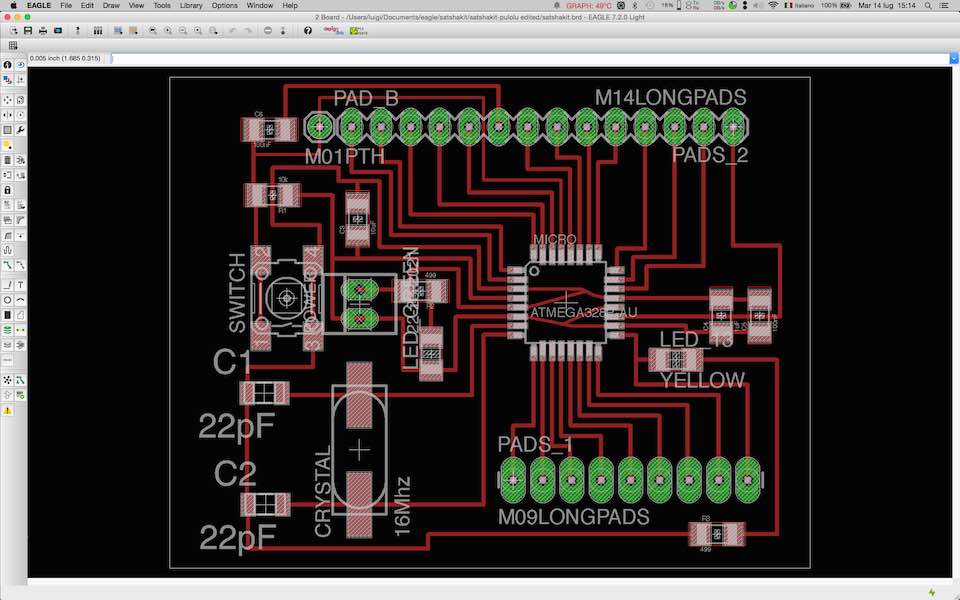This screenshot has height=600, width=960.
Task: Run a script via the Script icon
Action: [118, 31]
